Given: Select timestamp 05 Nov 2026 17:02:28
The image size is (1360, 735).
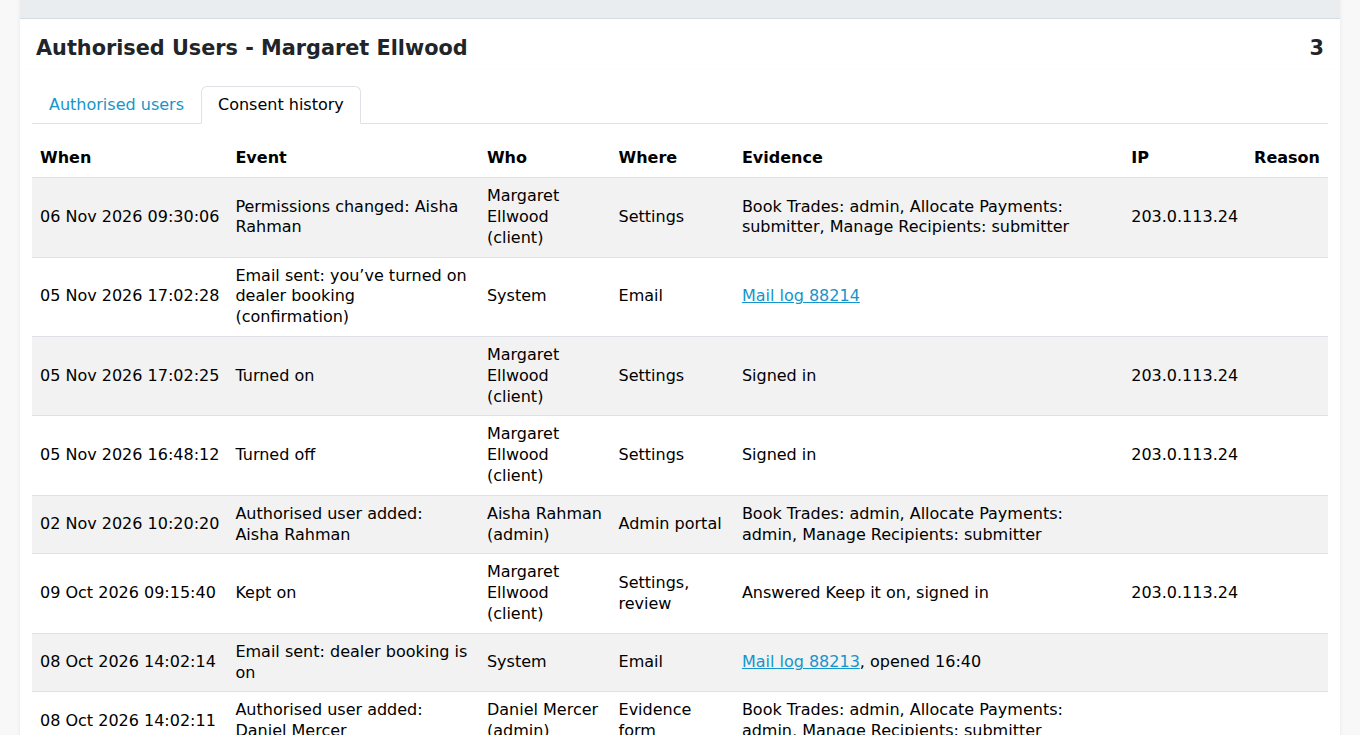Looking at the screenshot, I should (130, 296).
